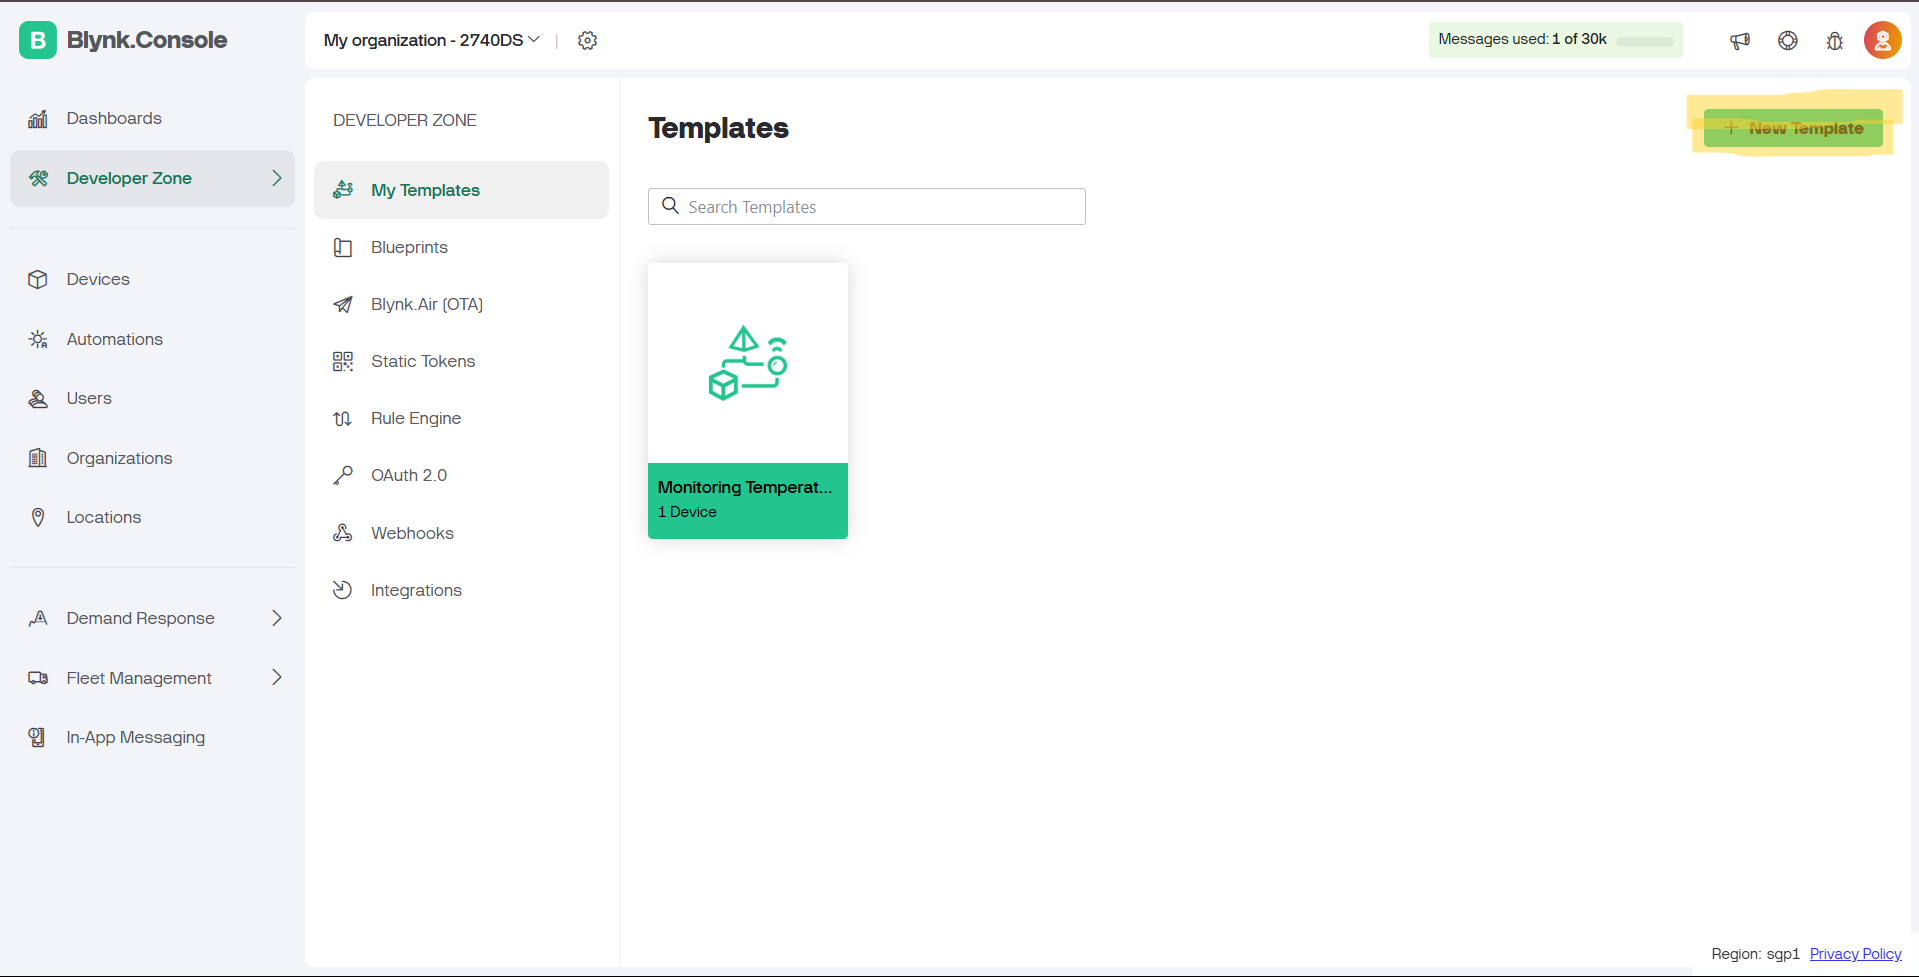The image size is (1919, 977).
Task: Click the announcements megaphone icon
Action: (x=1740, y=40)
